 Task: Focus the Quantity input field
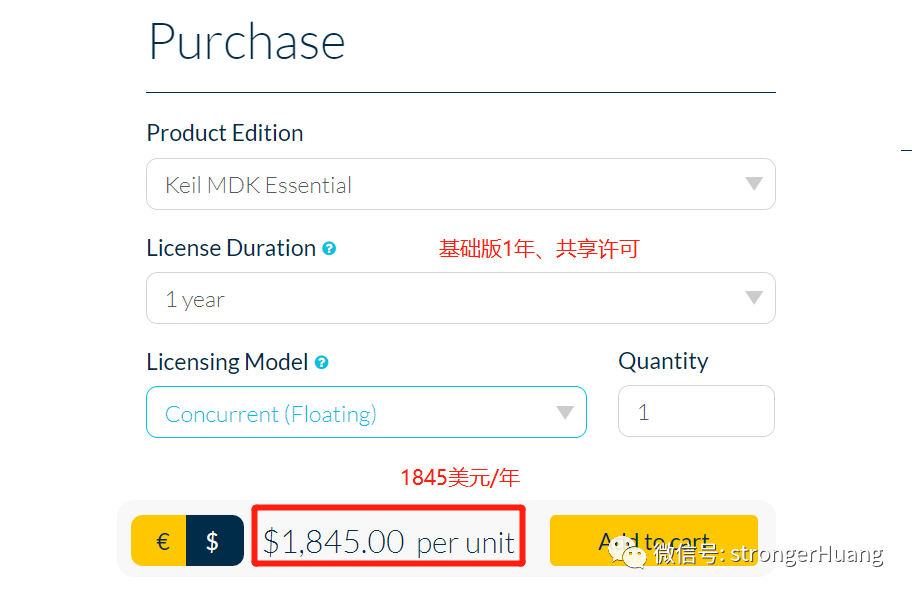tap(696, 411)
